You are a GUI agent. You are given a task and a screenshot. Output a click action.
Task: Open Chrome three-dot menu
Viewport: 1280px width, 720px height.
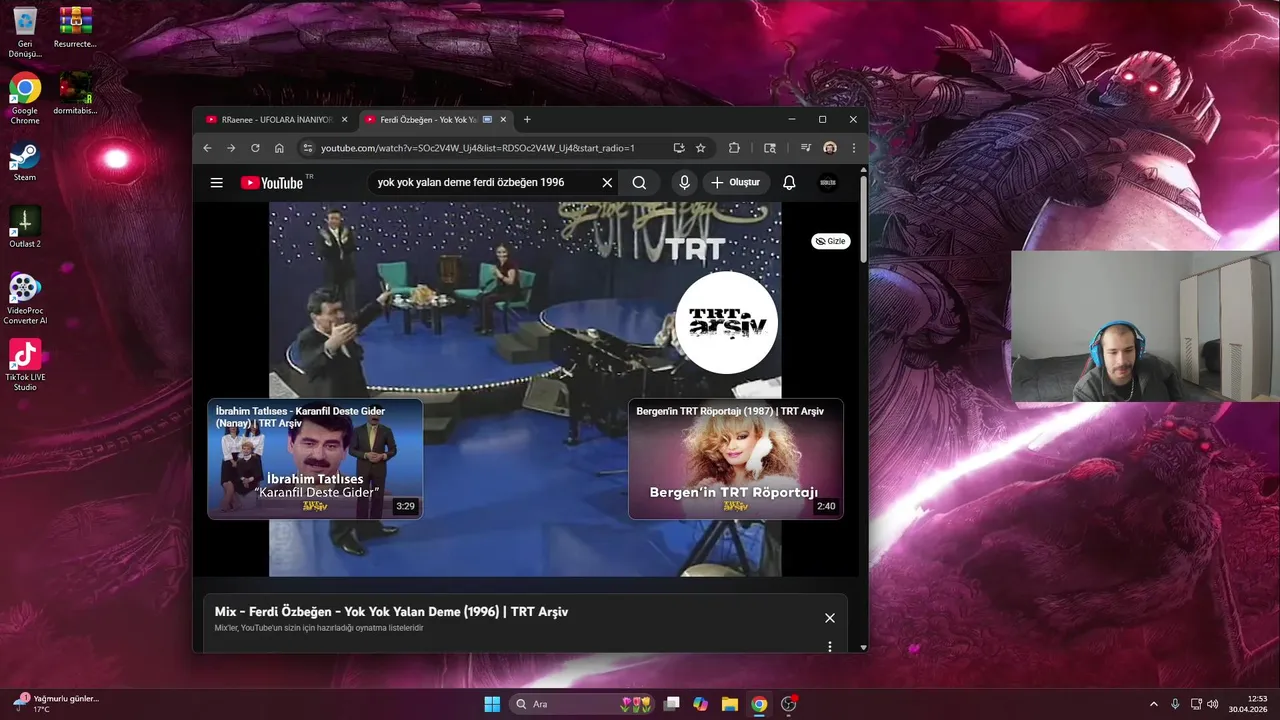853,148
